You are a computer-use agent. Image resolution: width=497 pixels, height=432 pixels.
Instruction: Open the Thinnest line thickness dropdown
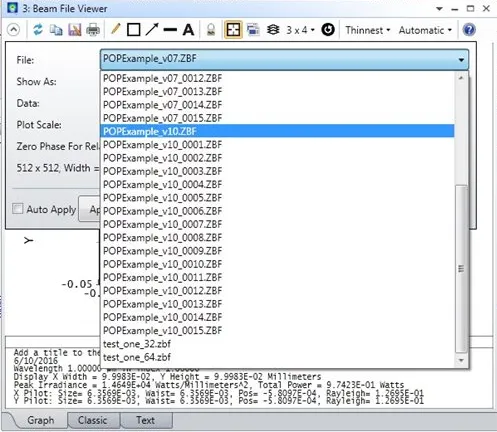point(367,30)
